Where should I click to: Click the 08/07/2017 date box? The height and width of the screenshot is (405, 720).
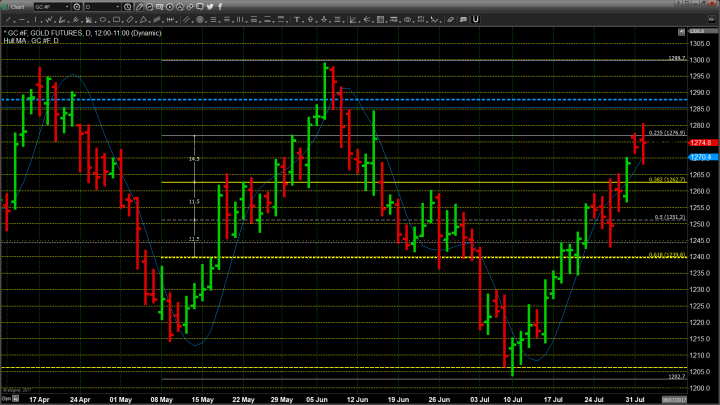[674, 399]
